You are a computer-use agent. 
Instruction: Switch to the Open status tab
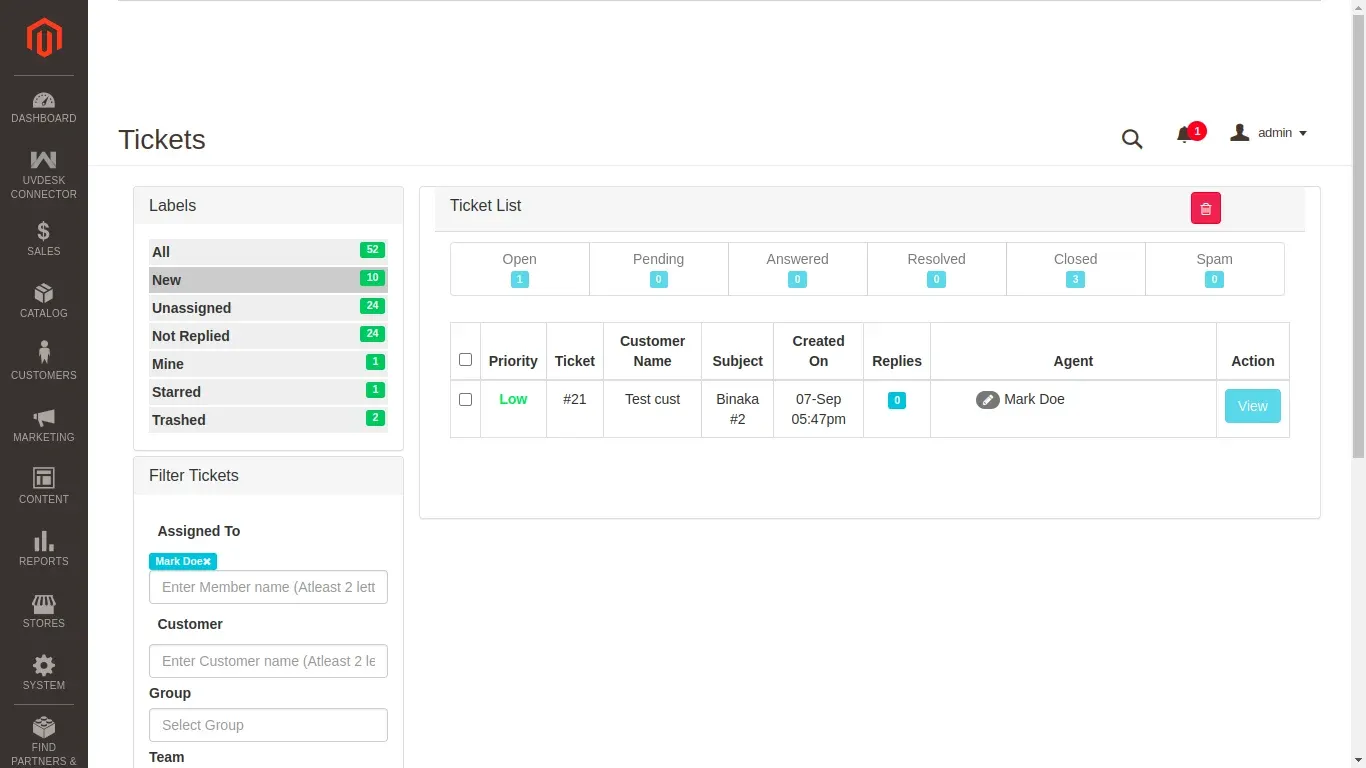click(520, 269)
